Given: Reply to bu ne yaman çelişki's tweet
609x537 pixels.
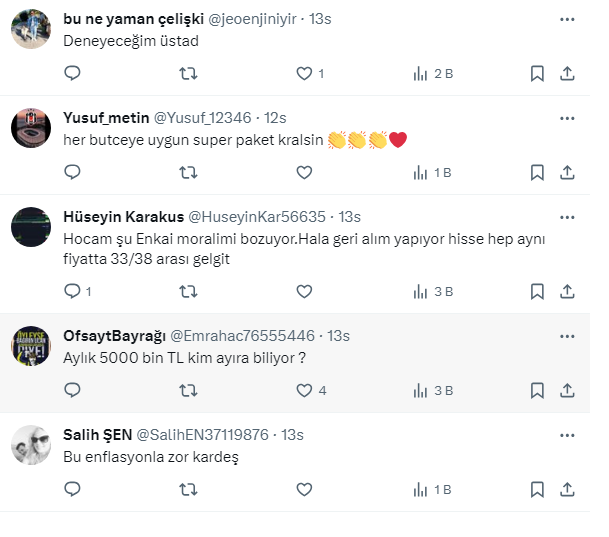Looking at the screenshot, I should point(72,73).
